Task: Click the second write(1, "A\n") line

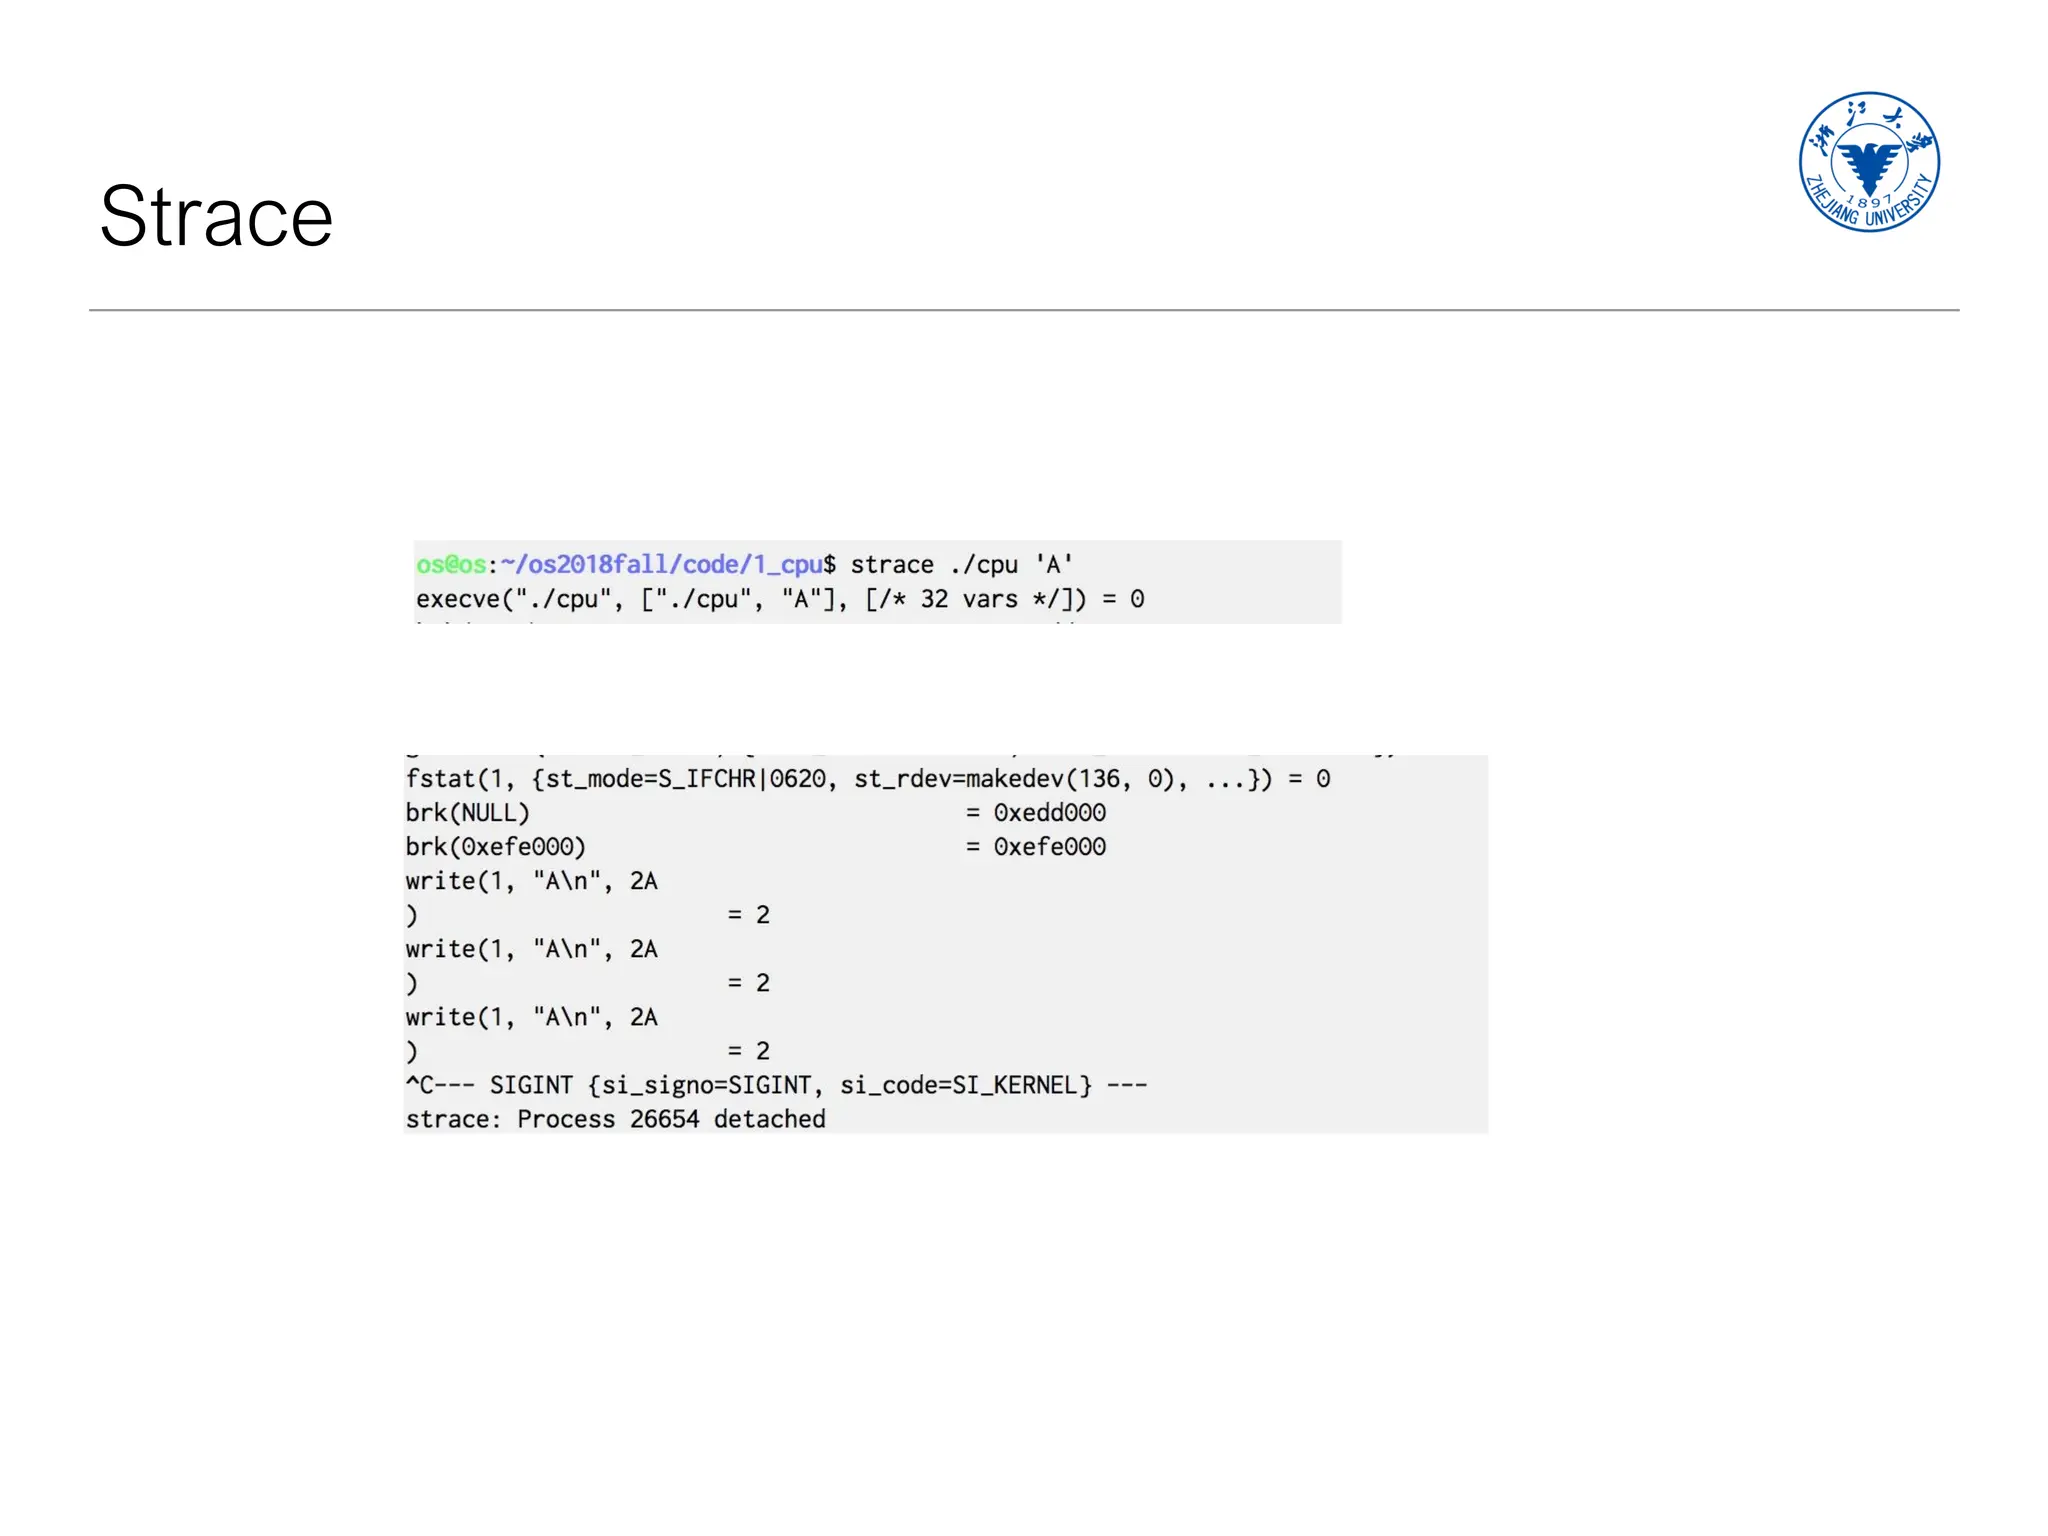Action: [x=531, y=949]
